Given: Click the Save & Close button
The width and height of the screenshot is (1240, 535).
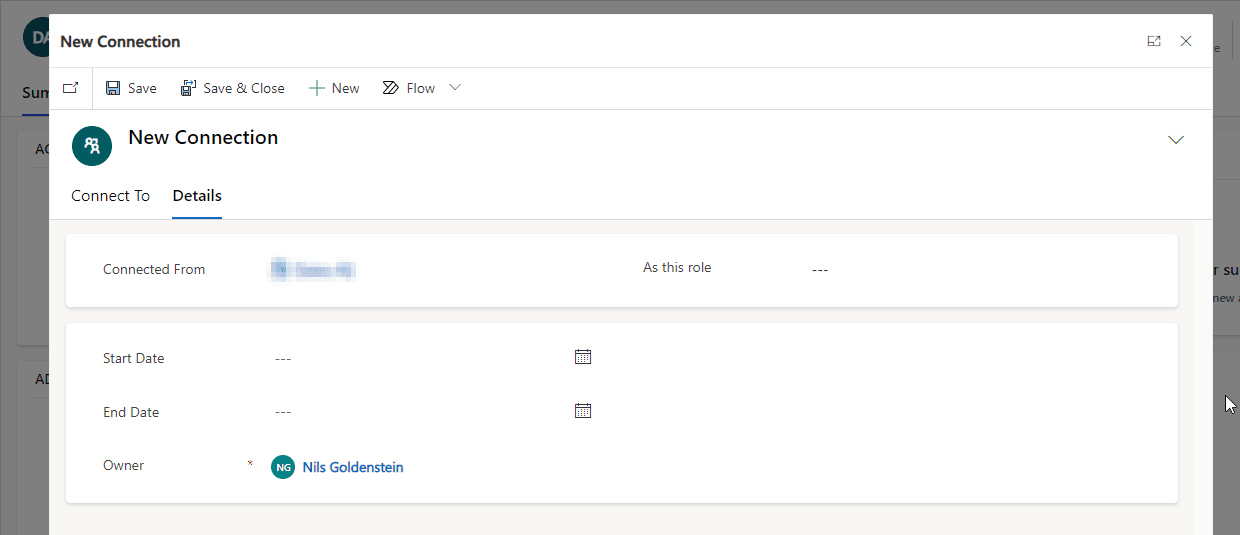Looking at the screenshot, I should click(x=232, y=88).
